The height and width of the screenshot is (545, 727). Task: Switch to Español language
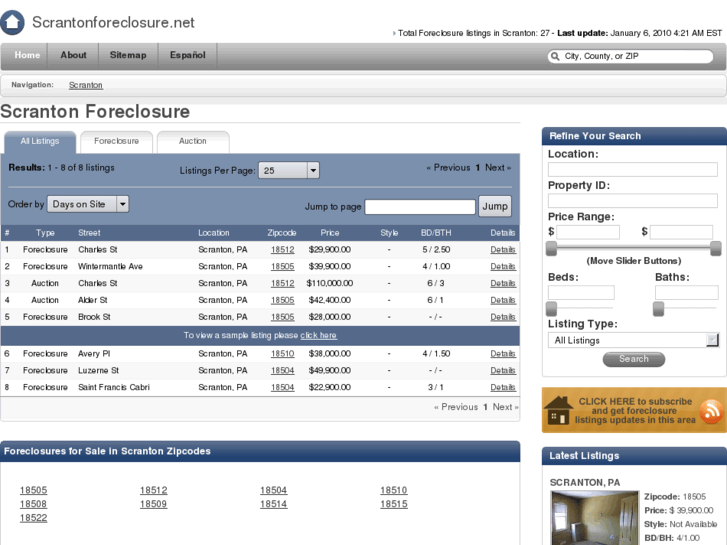pos(187,55)
